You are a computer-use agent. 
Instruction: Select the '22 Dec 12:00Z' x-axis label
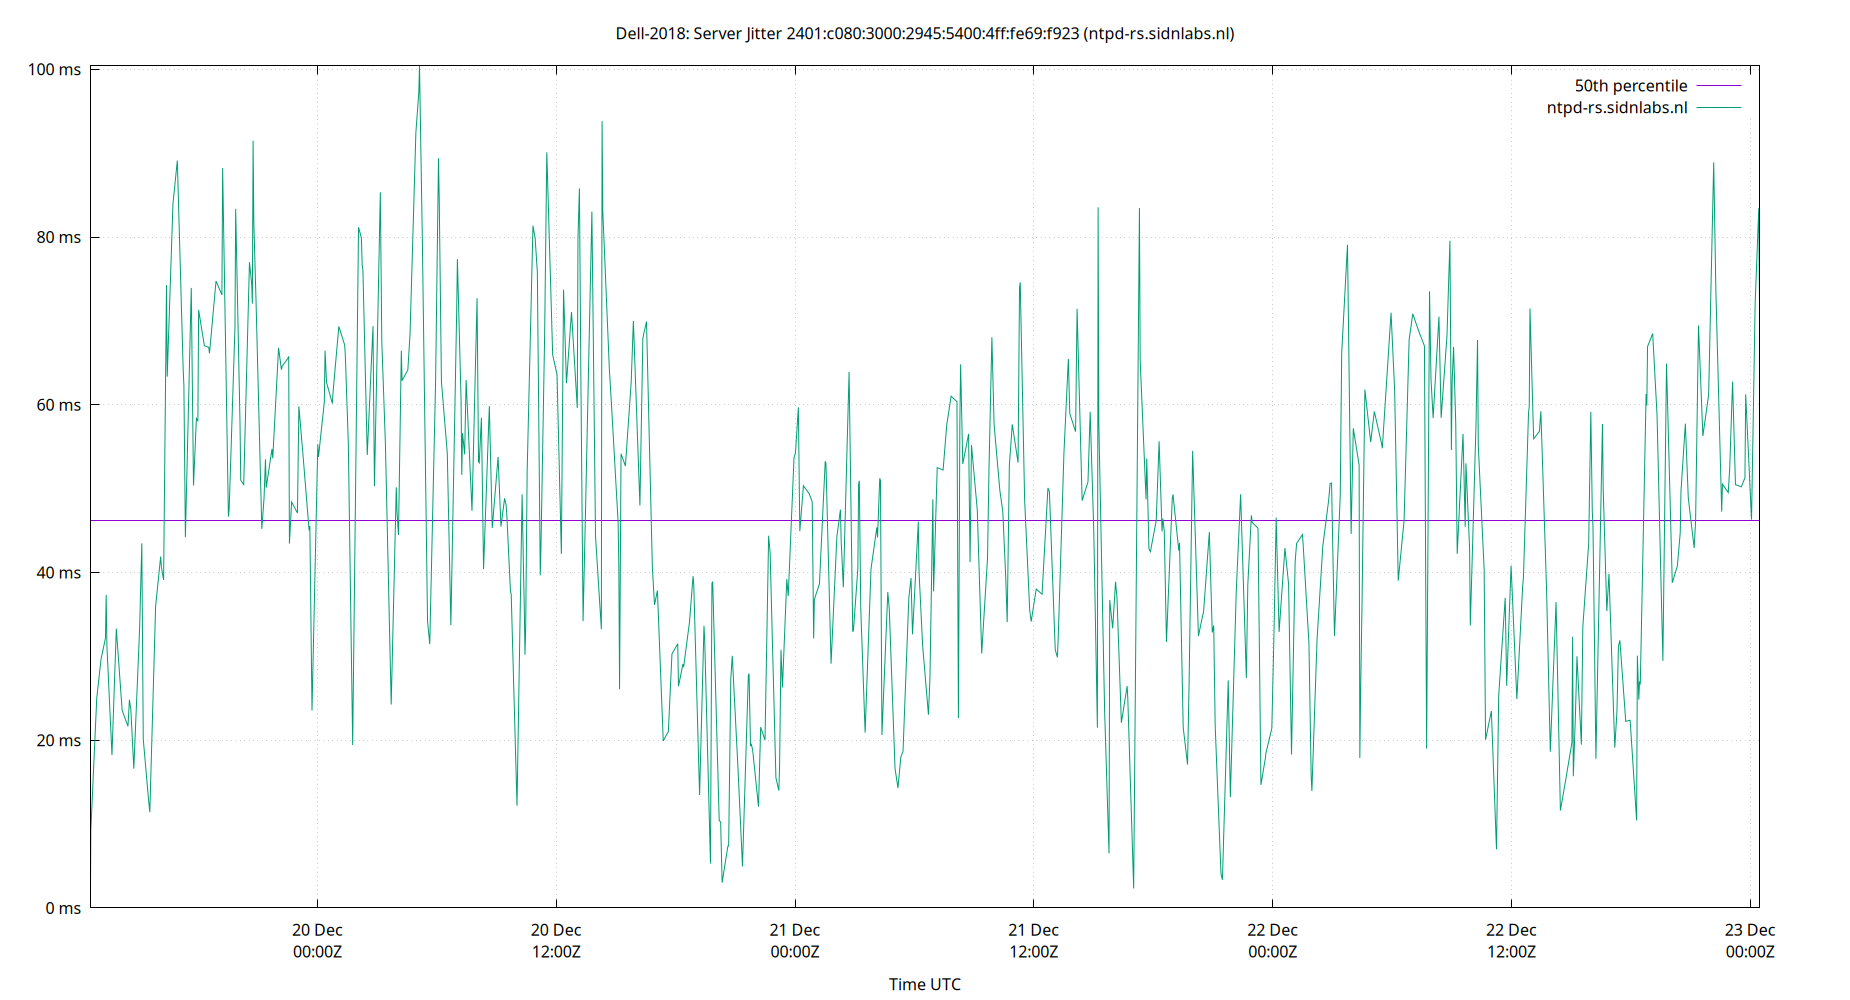coord(1513,940)
